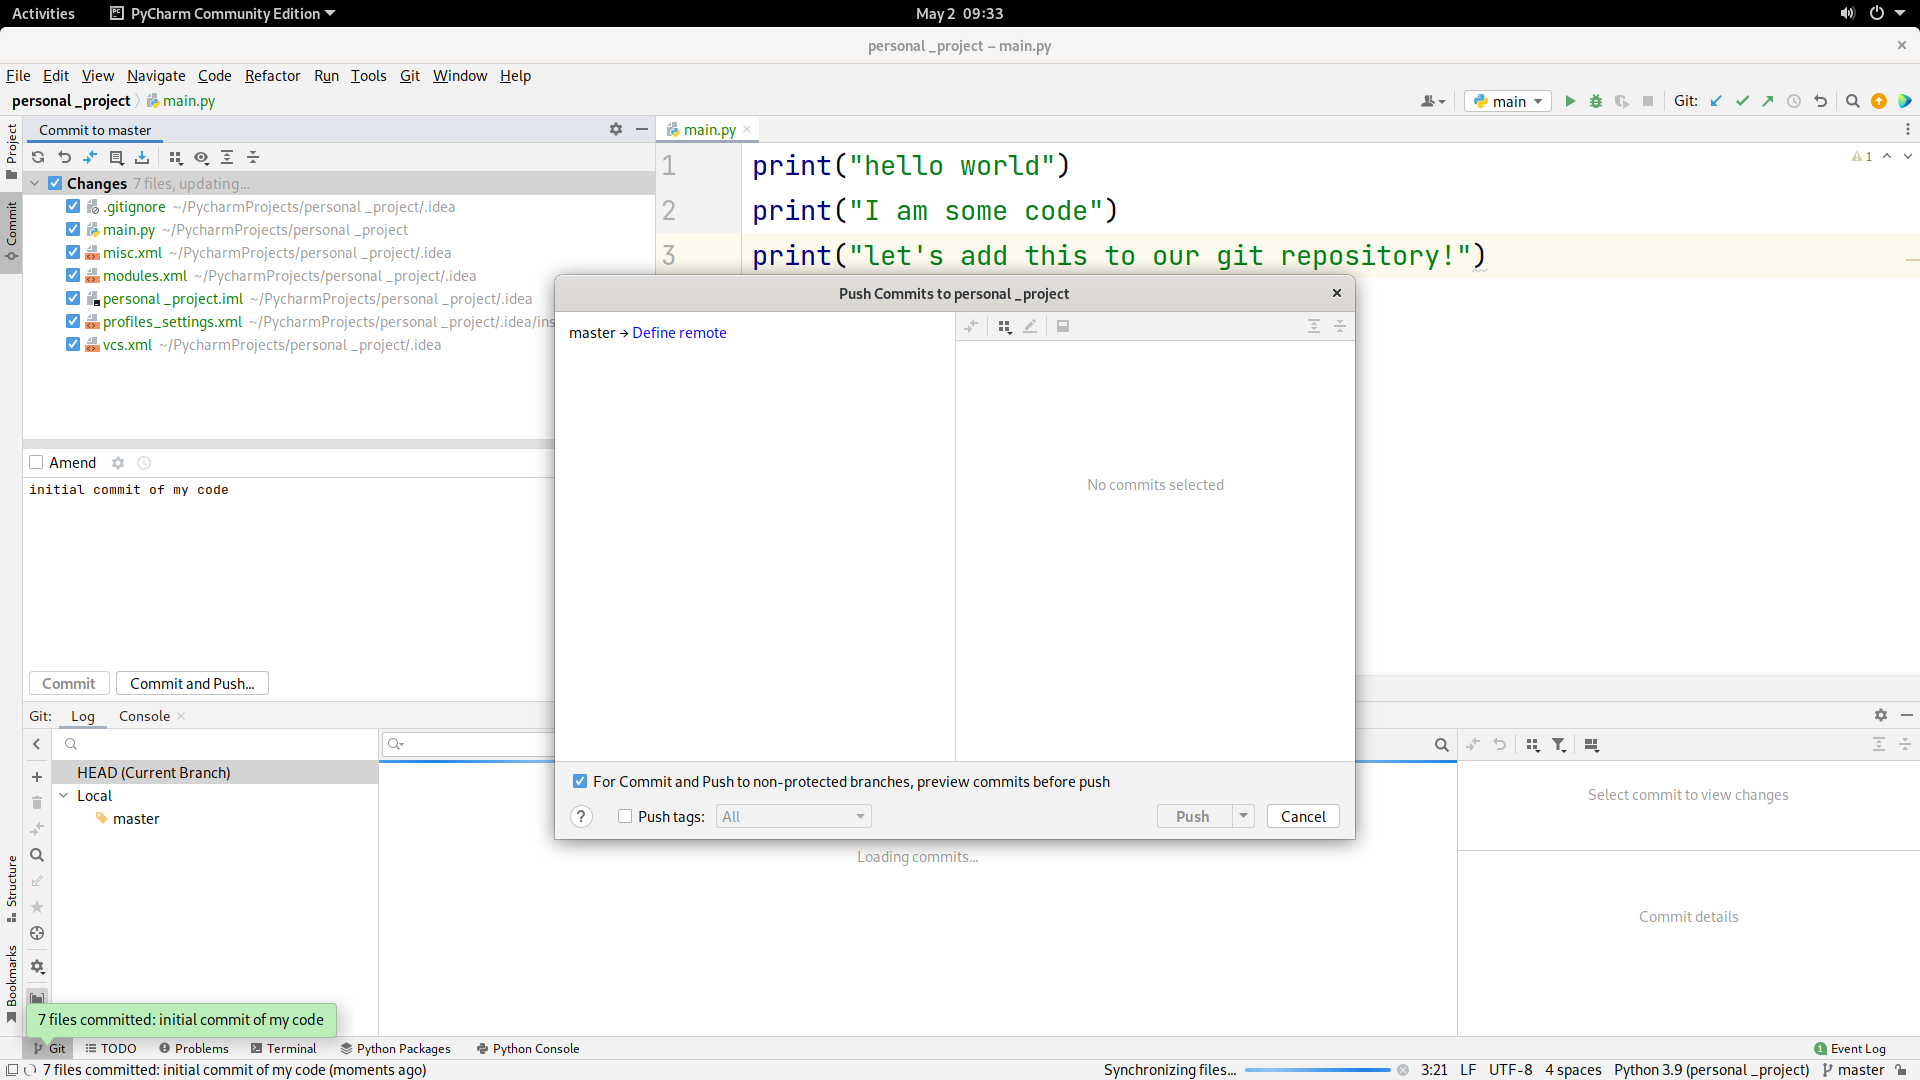Expand all in the Commit changes tree
Viewport: 1920px width, 1080px height.
click(x=227, y=157)
